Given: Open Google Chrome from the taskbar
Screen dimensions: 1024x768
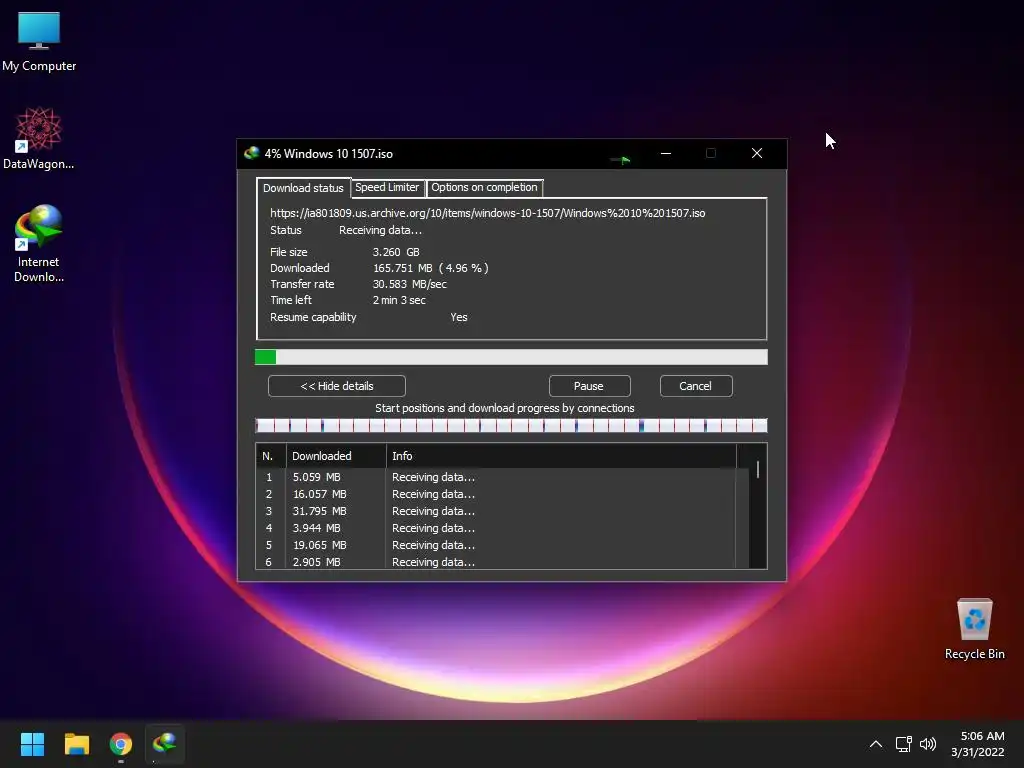Looking at the screenshot, I should (x=121, y=744).
